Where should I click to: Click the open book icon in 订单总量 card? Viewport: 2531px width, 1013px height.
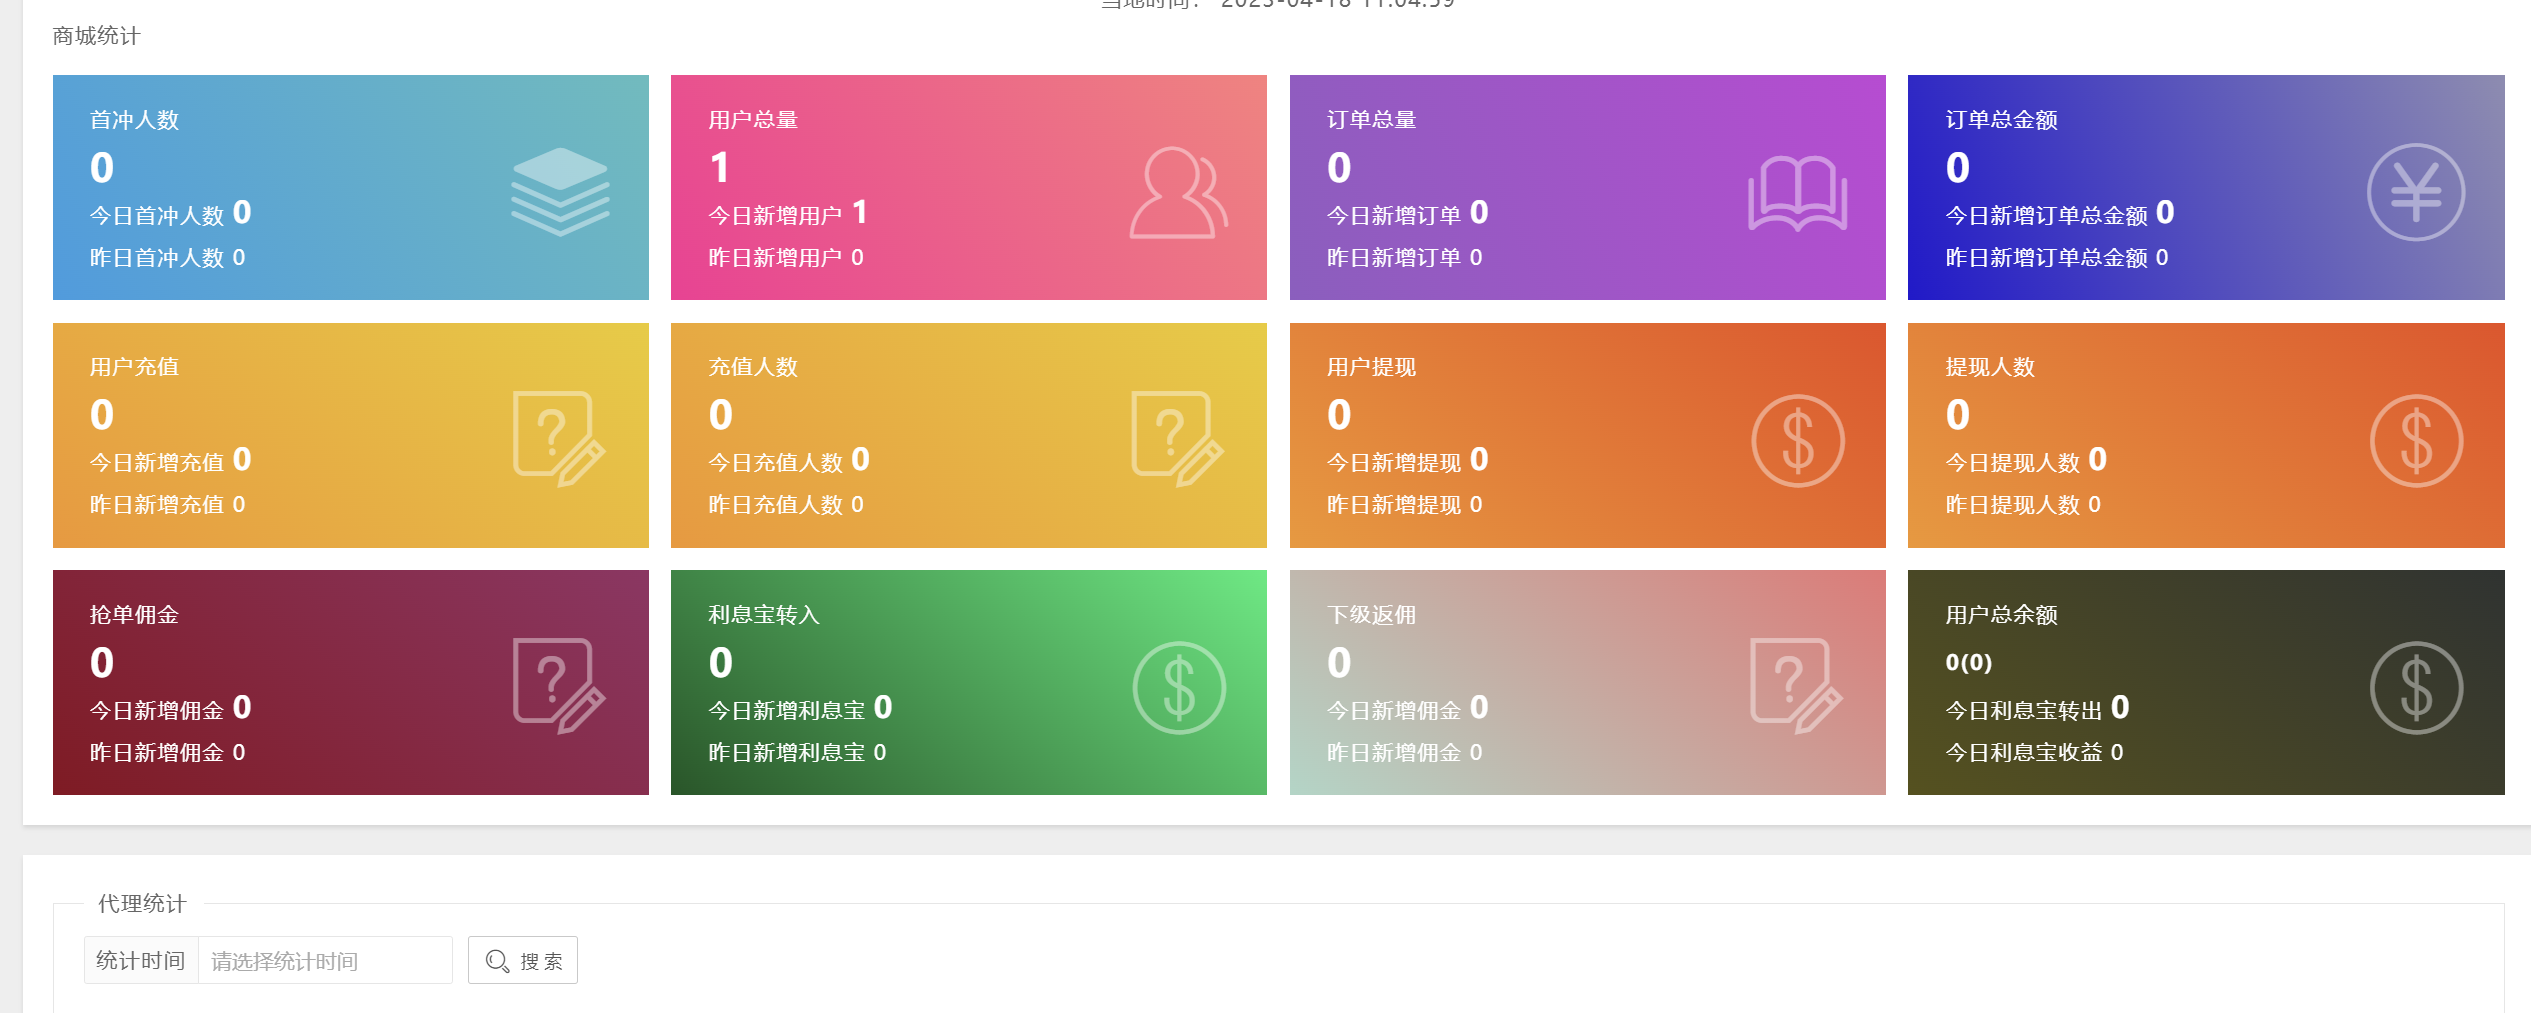pyautogui.click(x=1797, y=193)
